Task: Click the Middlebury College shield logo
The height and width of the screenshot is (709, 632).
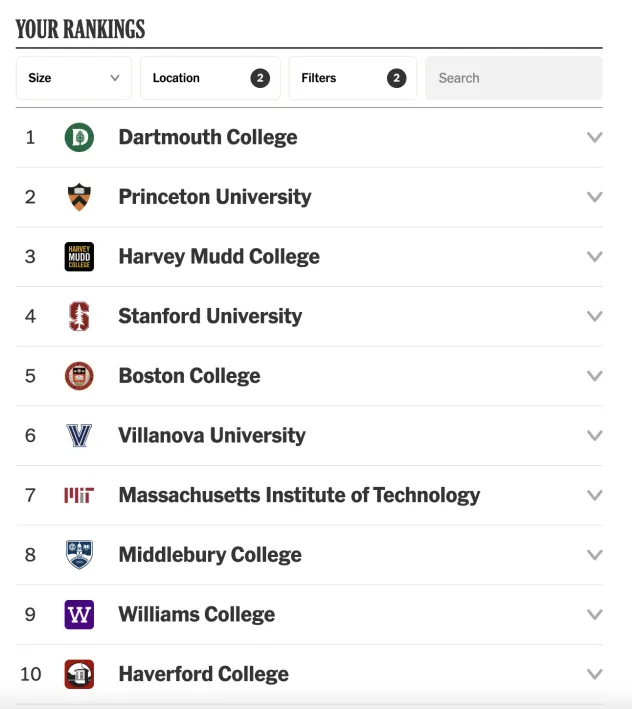Action: [79, 555]
